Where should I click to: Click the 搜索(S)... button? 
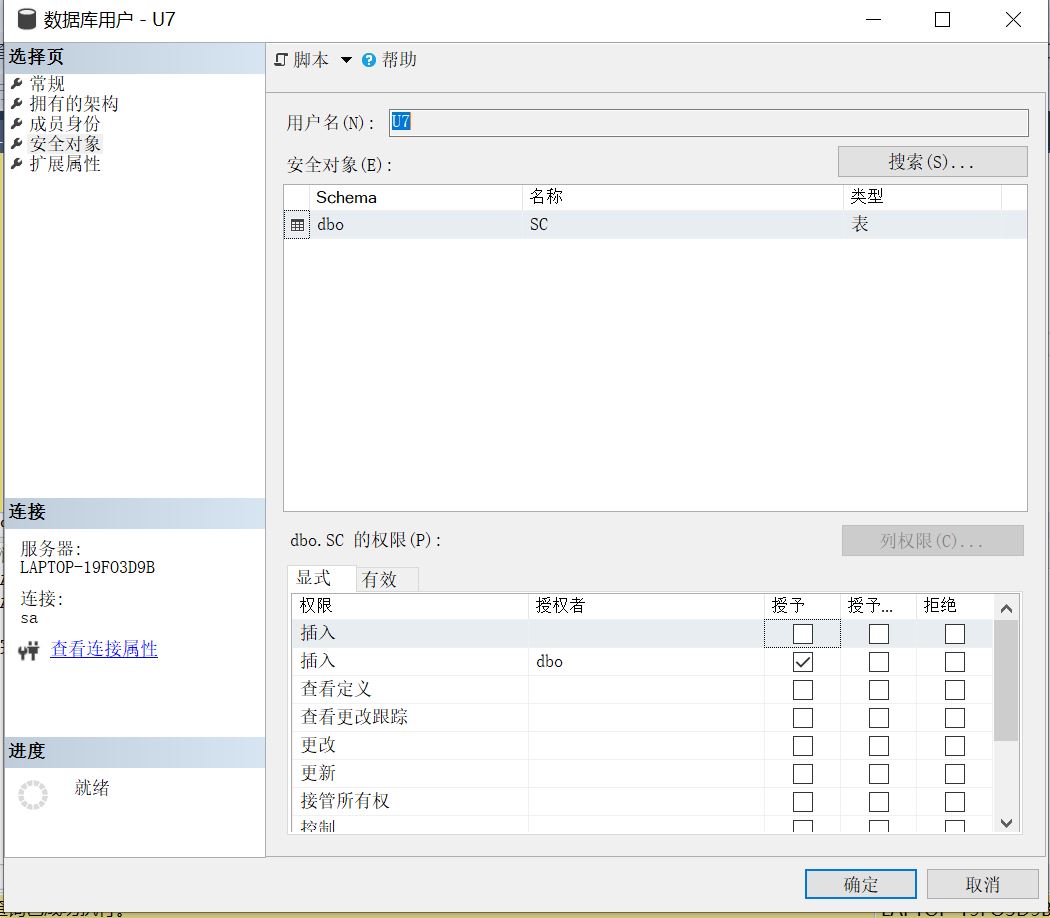[932, 161]
